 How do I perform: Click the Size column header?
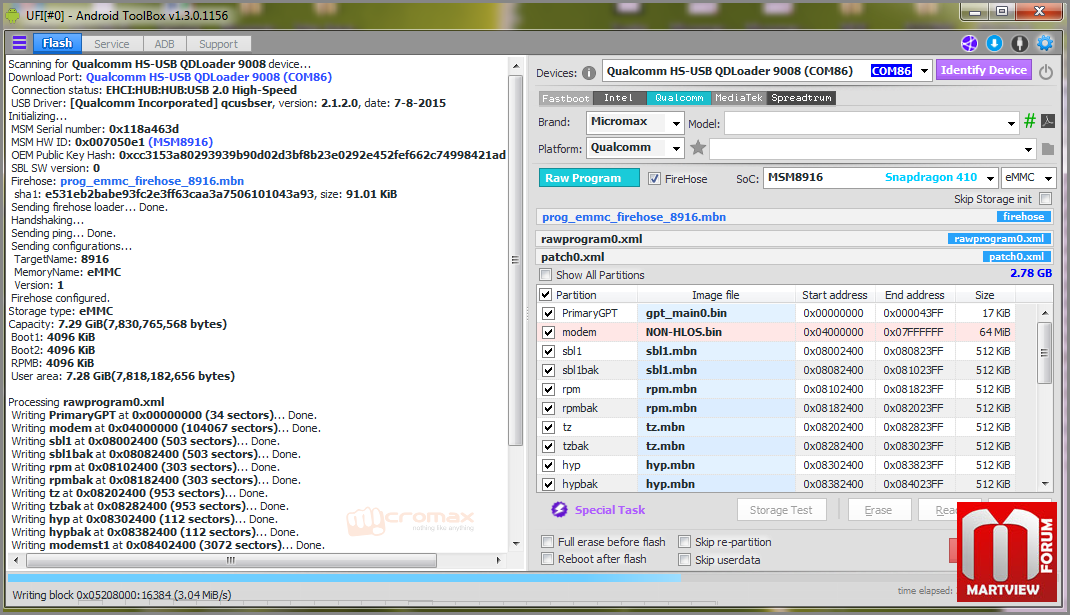tap(985, 295)
